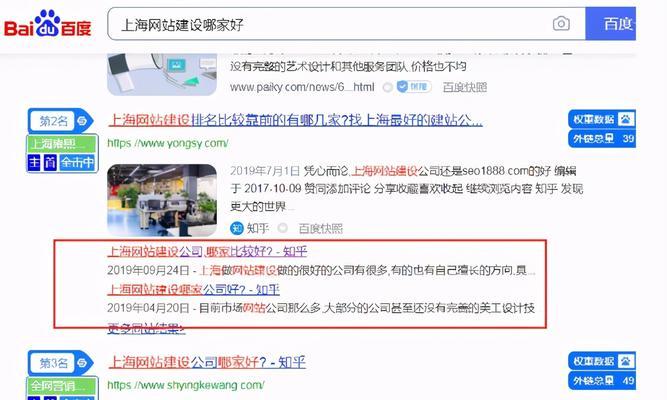
Task: Open sublink 上海网站建设哪家公司好? - 知乎
Action: point(193,290)
